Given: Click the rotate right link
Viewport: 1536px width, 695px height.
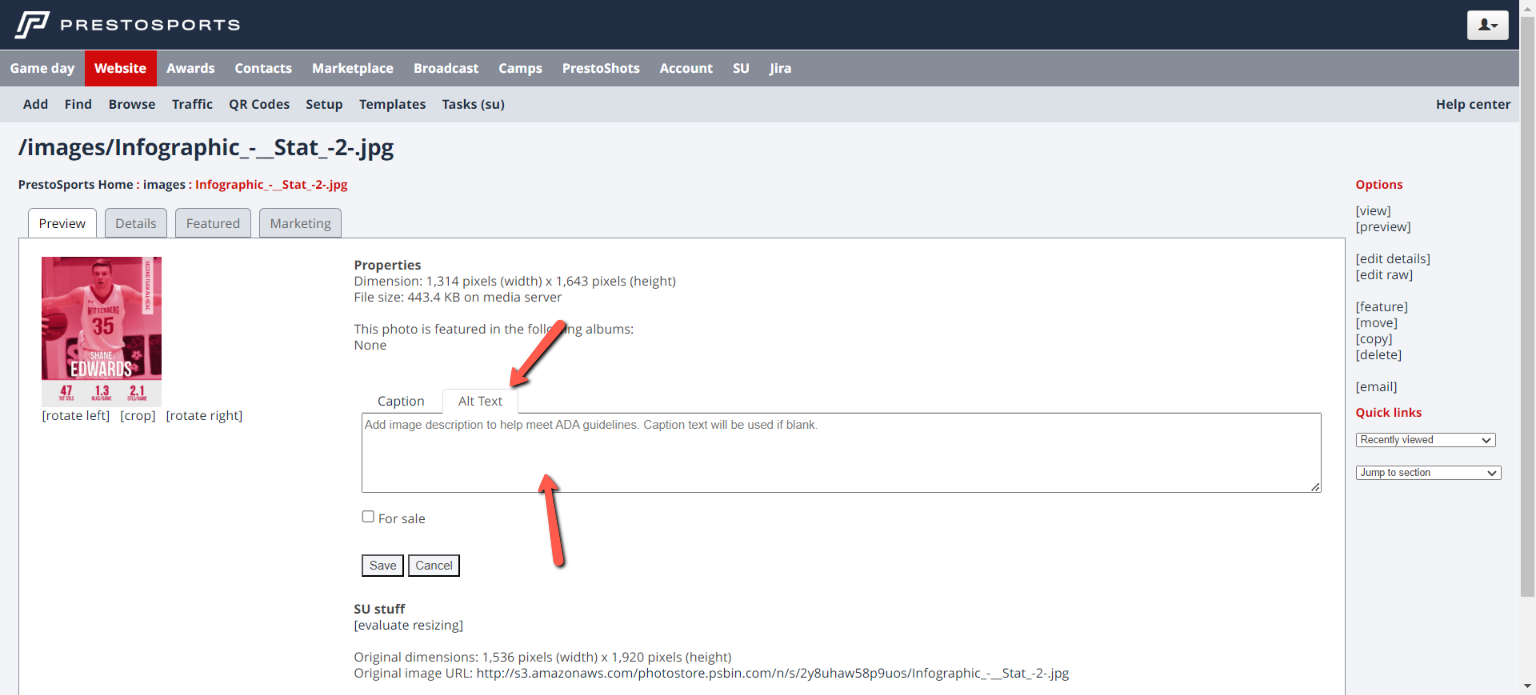Looking at the screenshot, I should click(204, 416).
